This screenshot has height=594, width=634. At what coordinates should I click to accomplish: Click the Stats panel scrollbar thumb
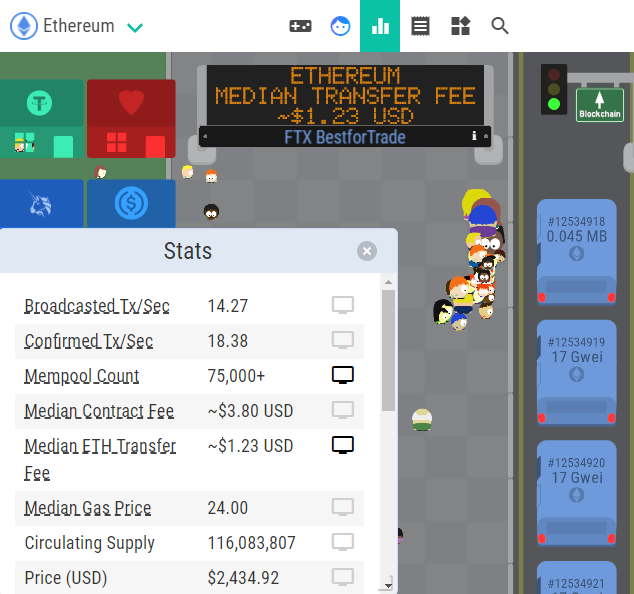point(388,350)
